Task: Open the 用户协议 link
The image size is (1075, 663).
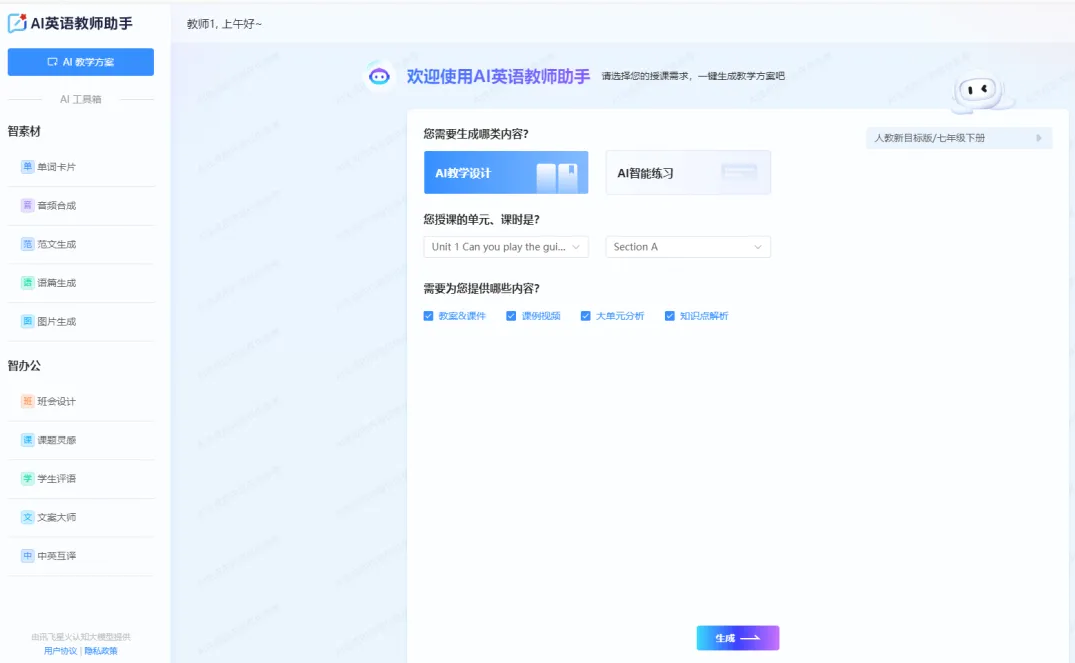Action: tap(60, 651)
